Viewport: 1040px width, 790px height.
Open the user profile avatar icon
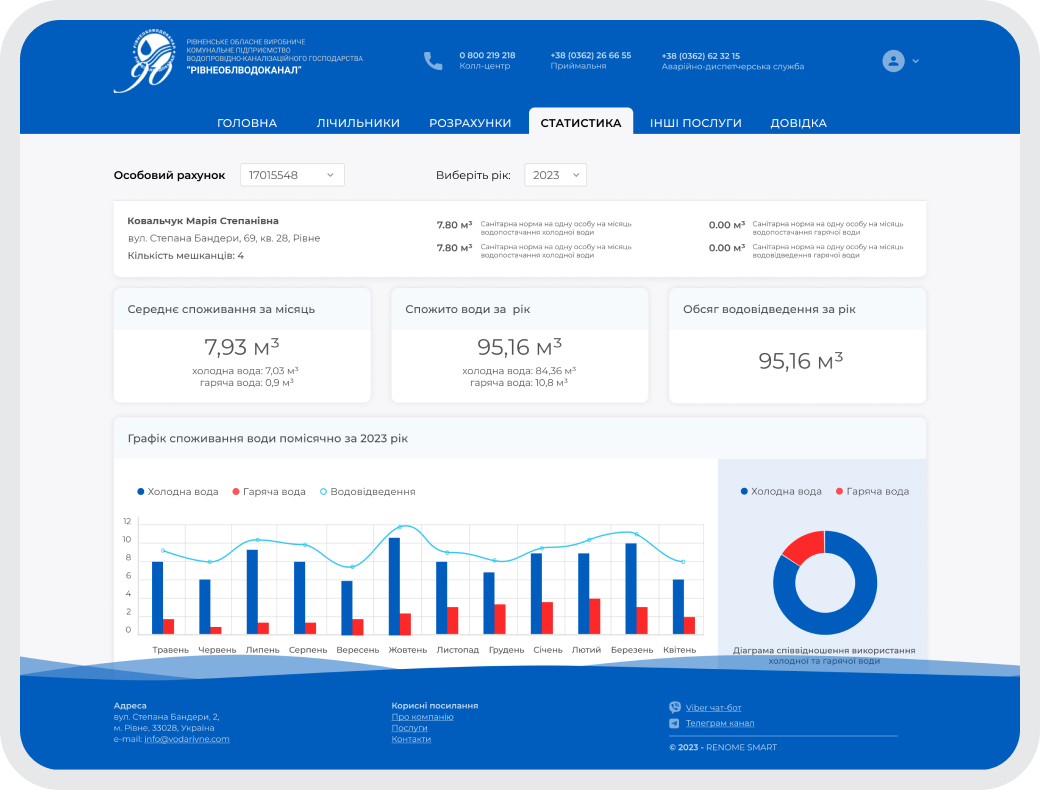[893, 61]
